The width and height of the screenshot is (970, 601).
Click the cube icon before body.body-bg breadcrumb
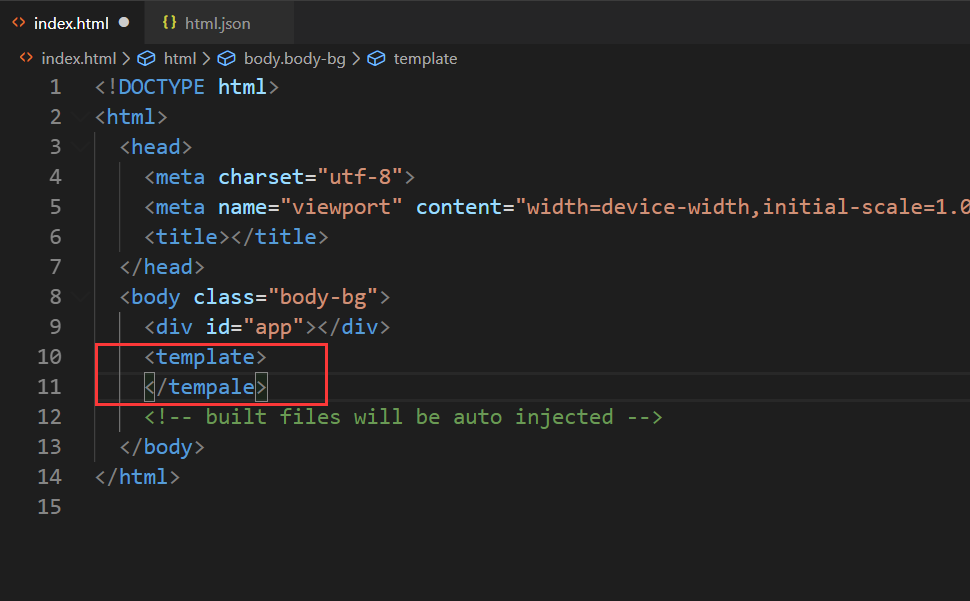[x=226, y=59]
